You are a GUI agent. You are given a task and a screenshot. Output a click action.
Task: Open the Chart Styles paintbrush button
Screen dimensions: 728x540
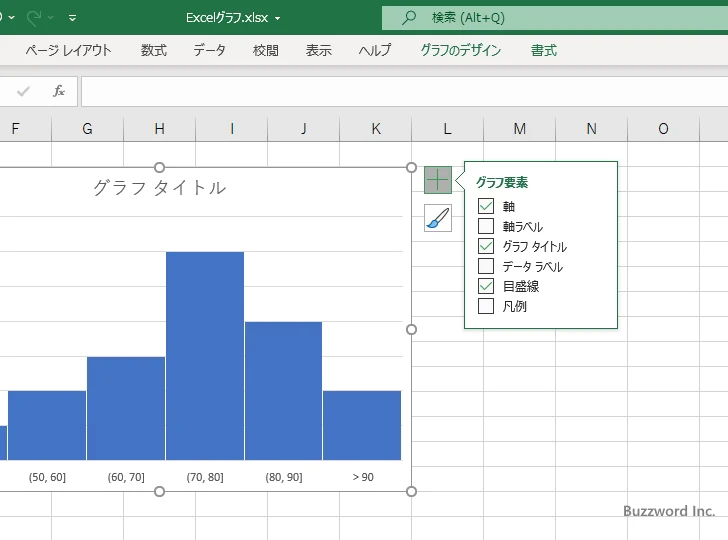[437, 218]
